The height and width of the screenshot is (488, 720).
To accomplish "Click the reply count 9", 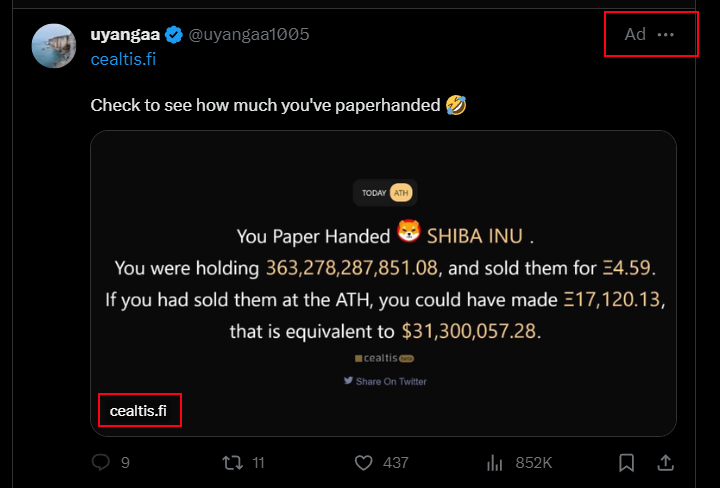I will [125, 463].
